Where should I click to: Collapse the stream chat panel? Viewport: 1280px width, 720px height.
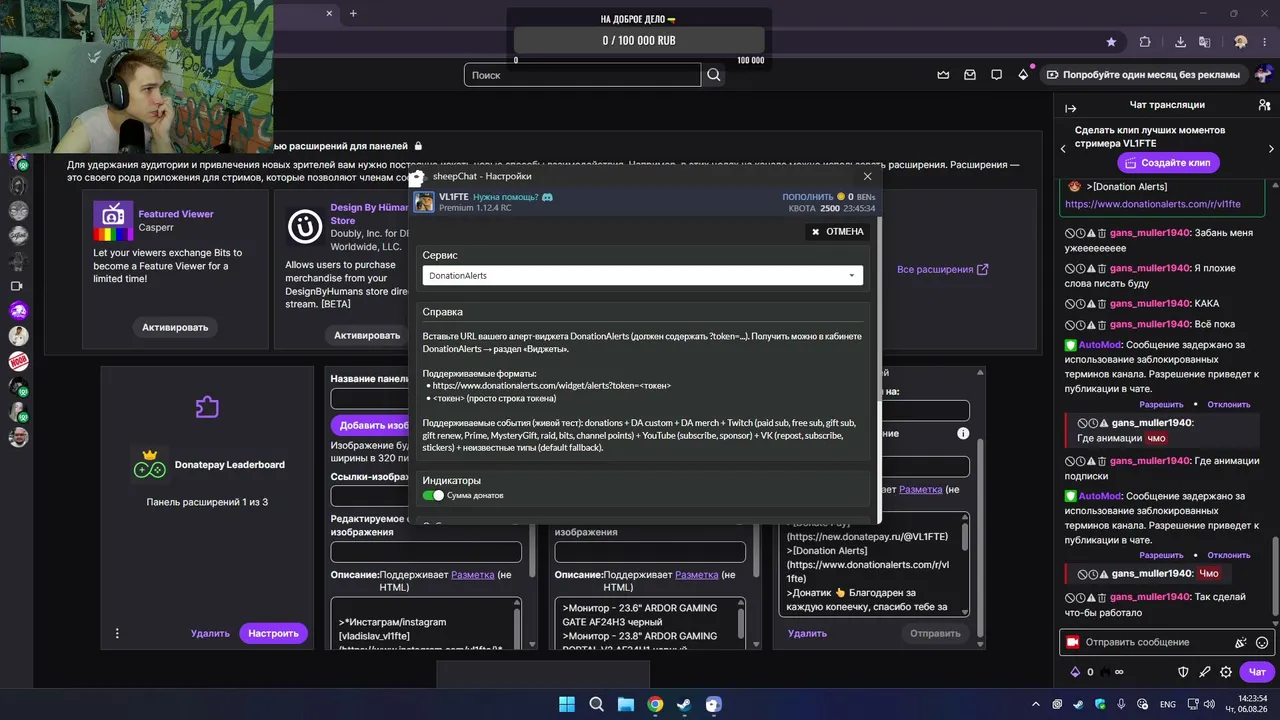click(1070, 108)
